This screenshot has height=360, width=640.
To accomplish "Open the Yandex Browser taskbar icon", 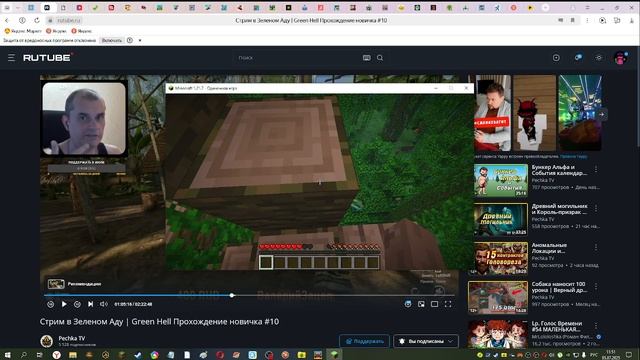I will coord(56,355).
